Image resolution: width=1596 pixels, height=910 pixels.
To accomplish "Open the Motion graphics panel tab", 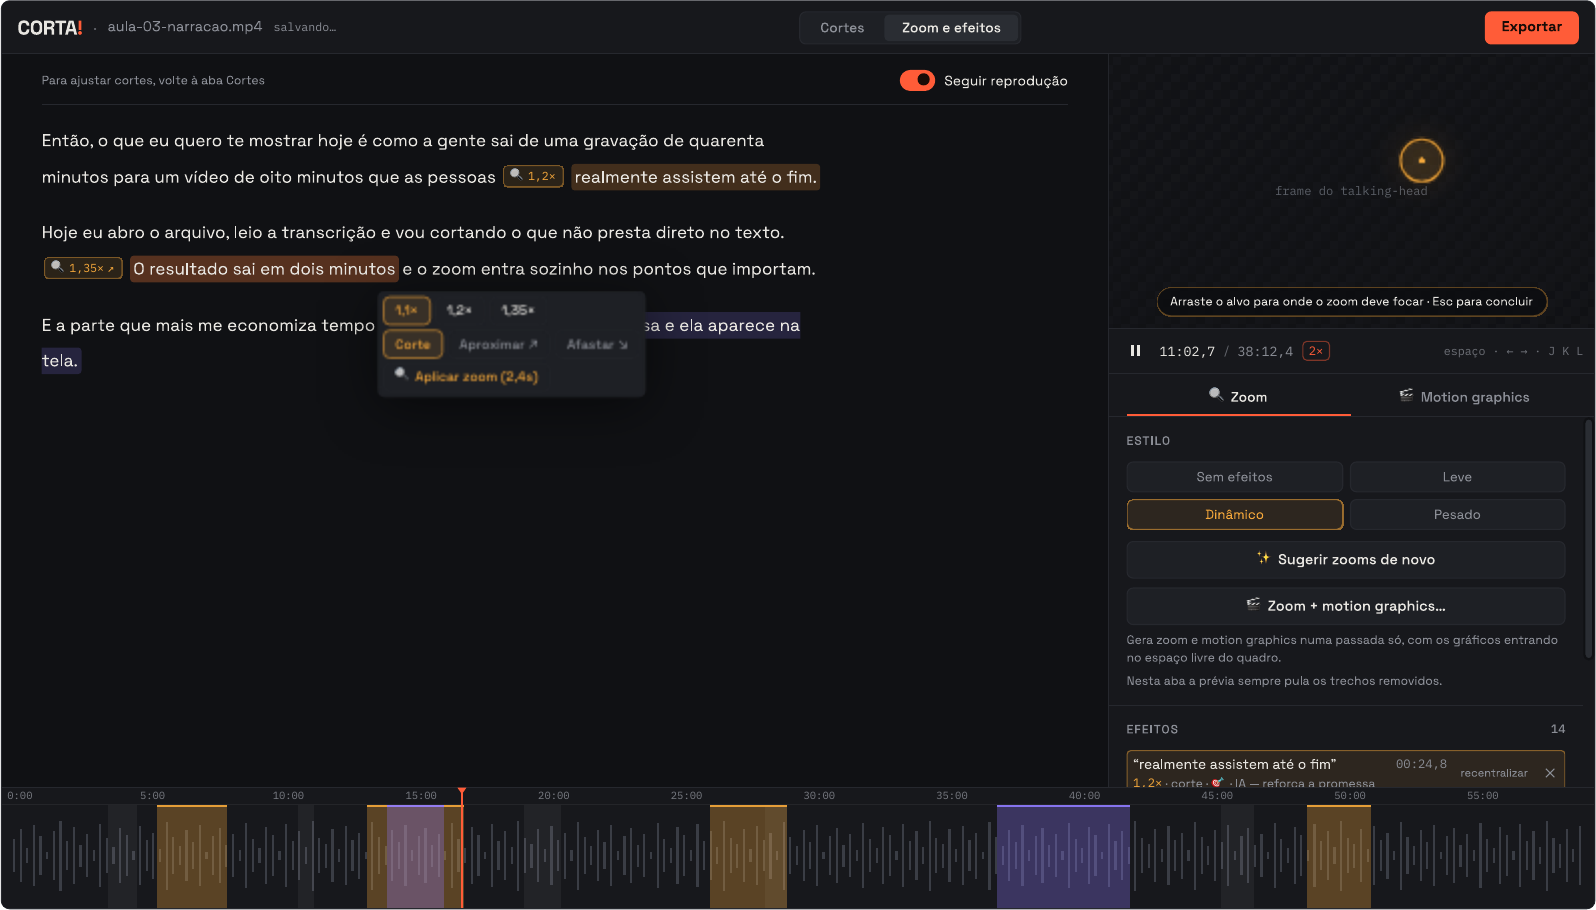I will coord(1464,397).
